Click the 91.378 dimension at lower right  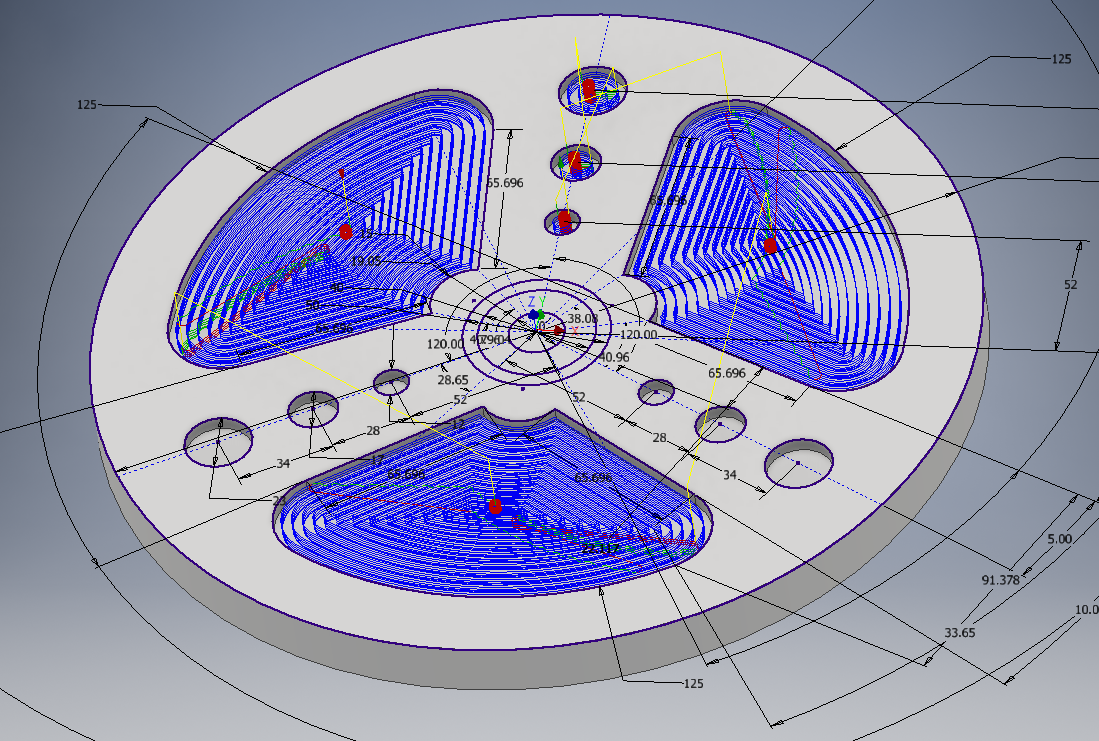pyautogui.click(x=999, y=578)
